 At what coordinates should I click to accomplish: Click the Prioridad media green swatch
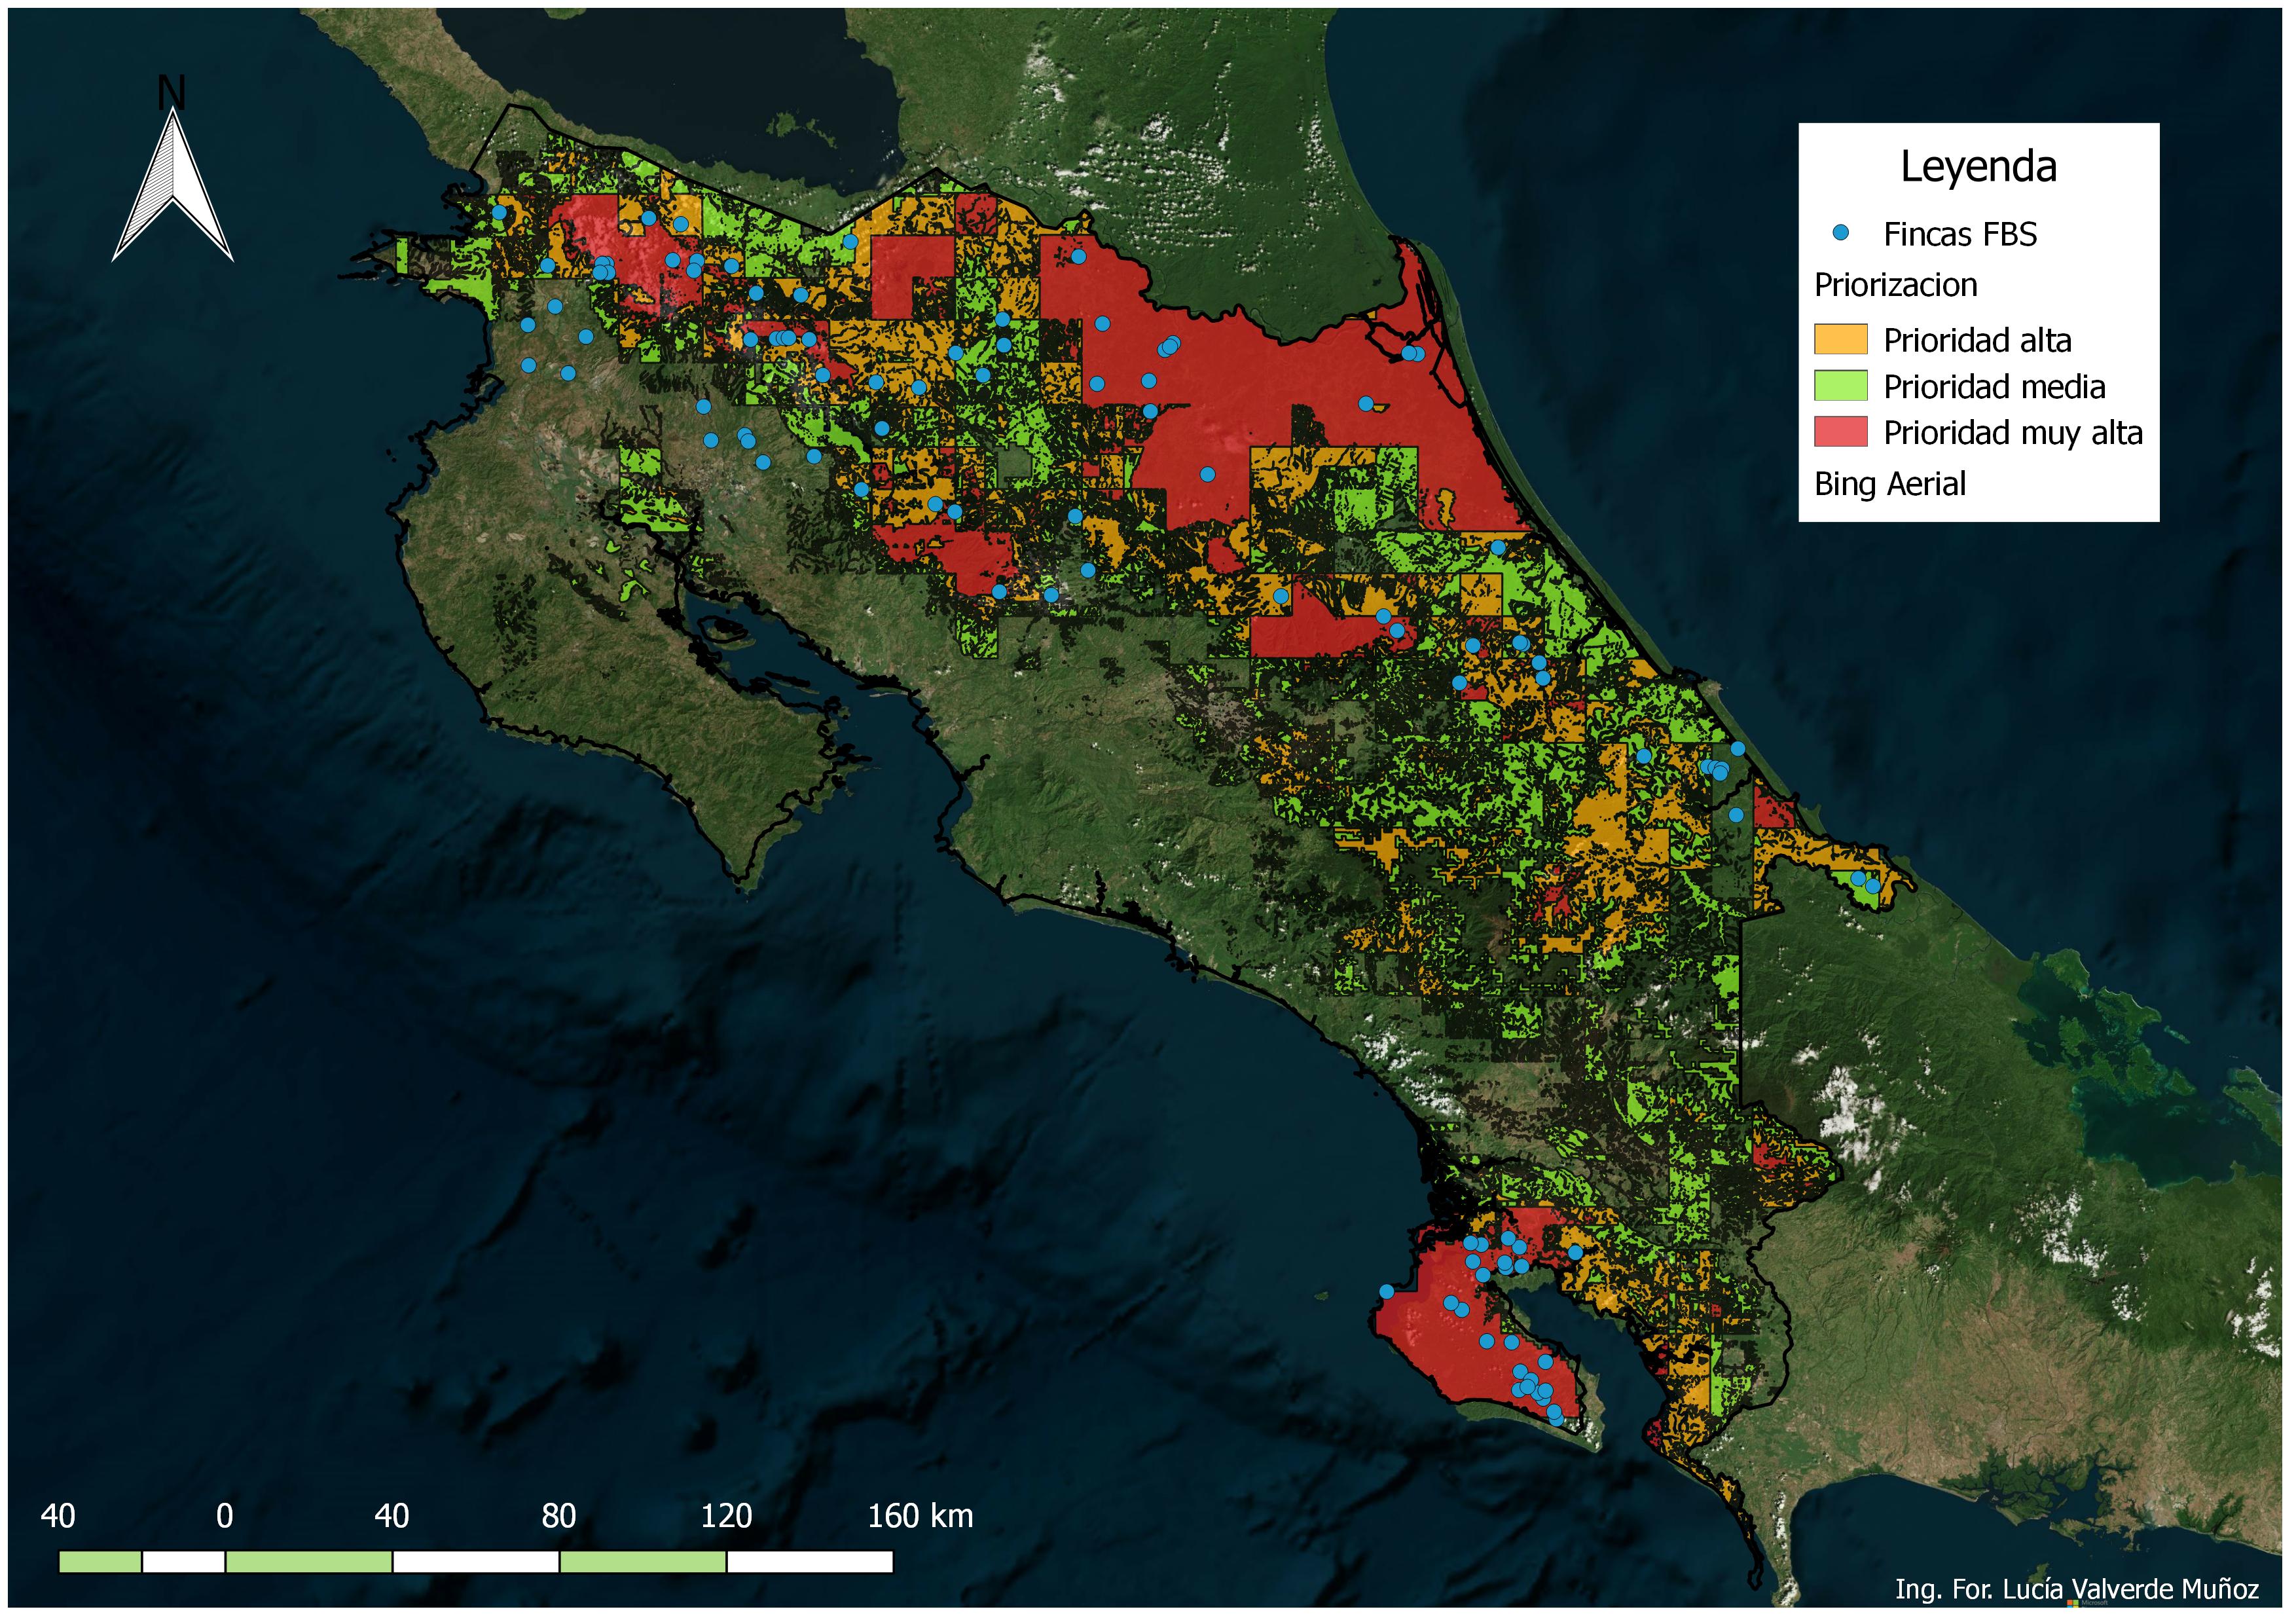[1841, 386]
